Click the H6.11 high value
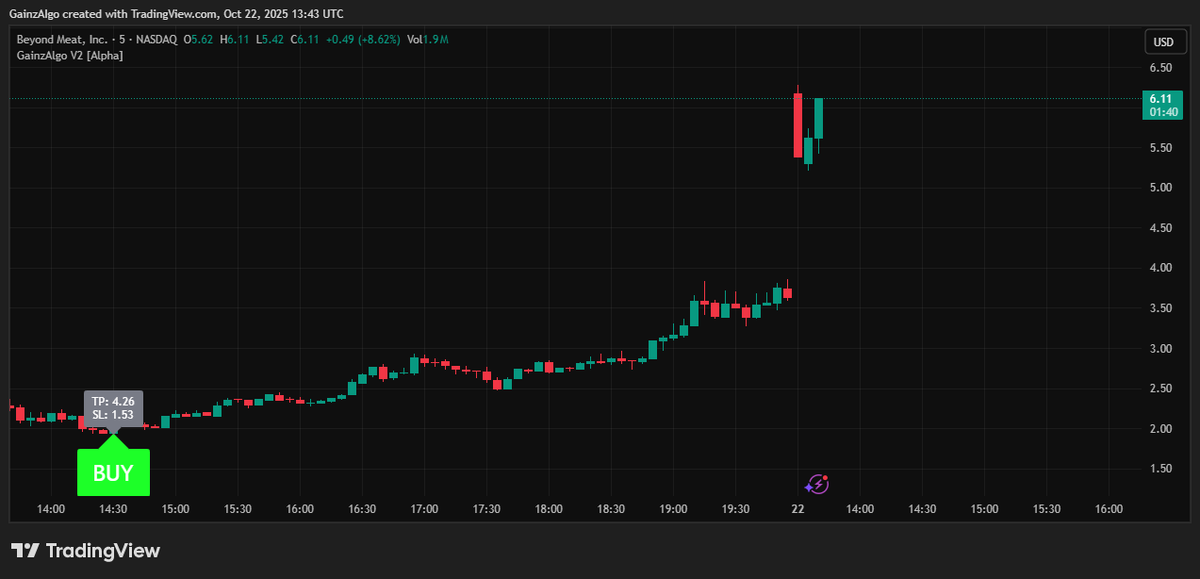This screenshot has height=579, width=1200. [x=237, y=39]
